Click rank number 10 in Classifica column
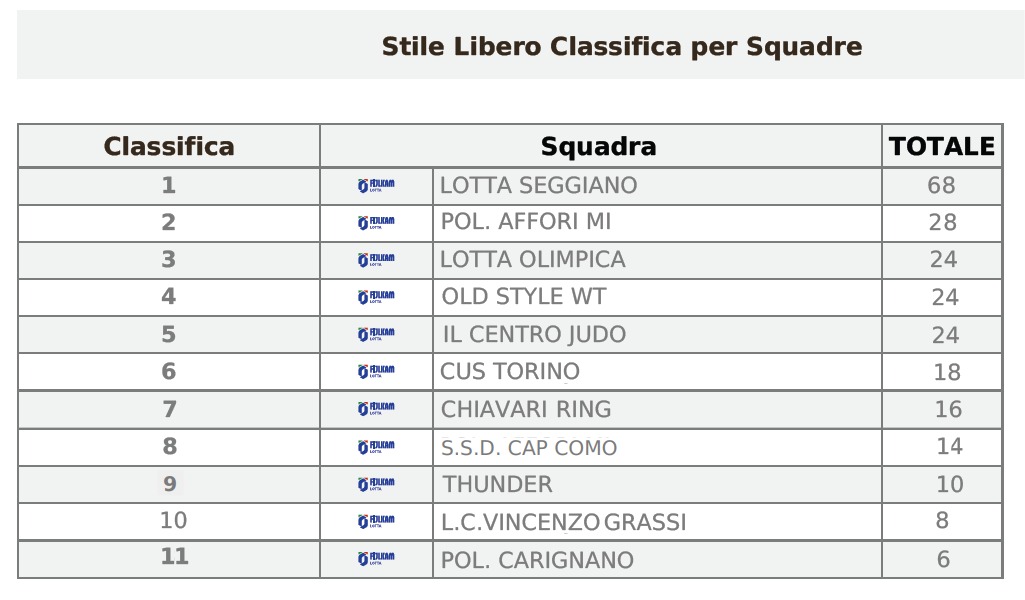Viewport: 1025px width, 600px height. click(x=173, y=521)
